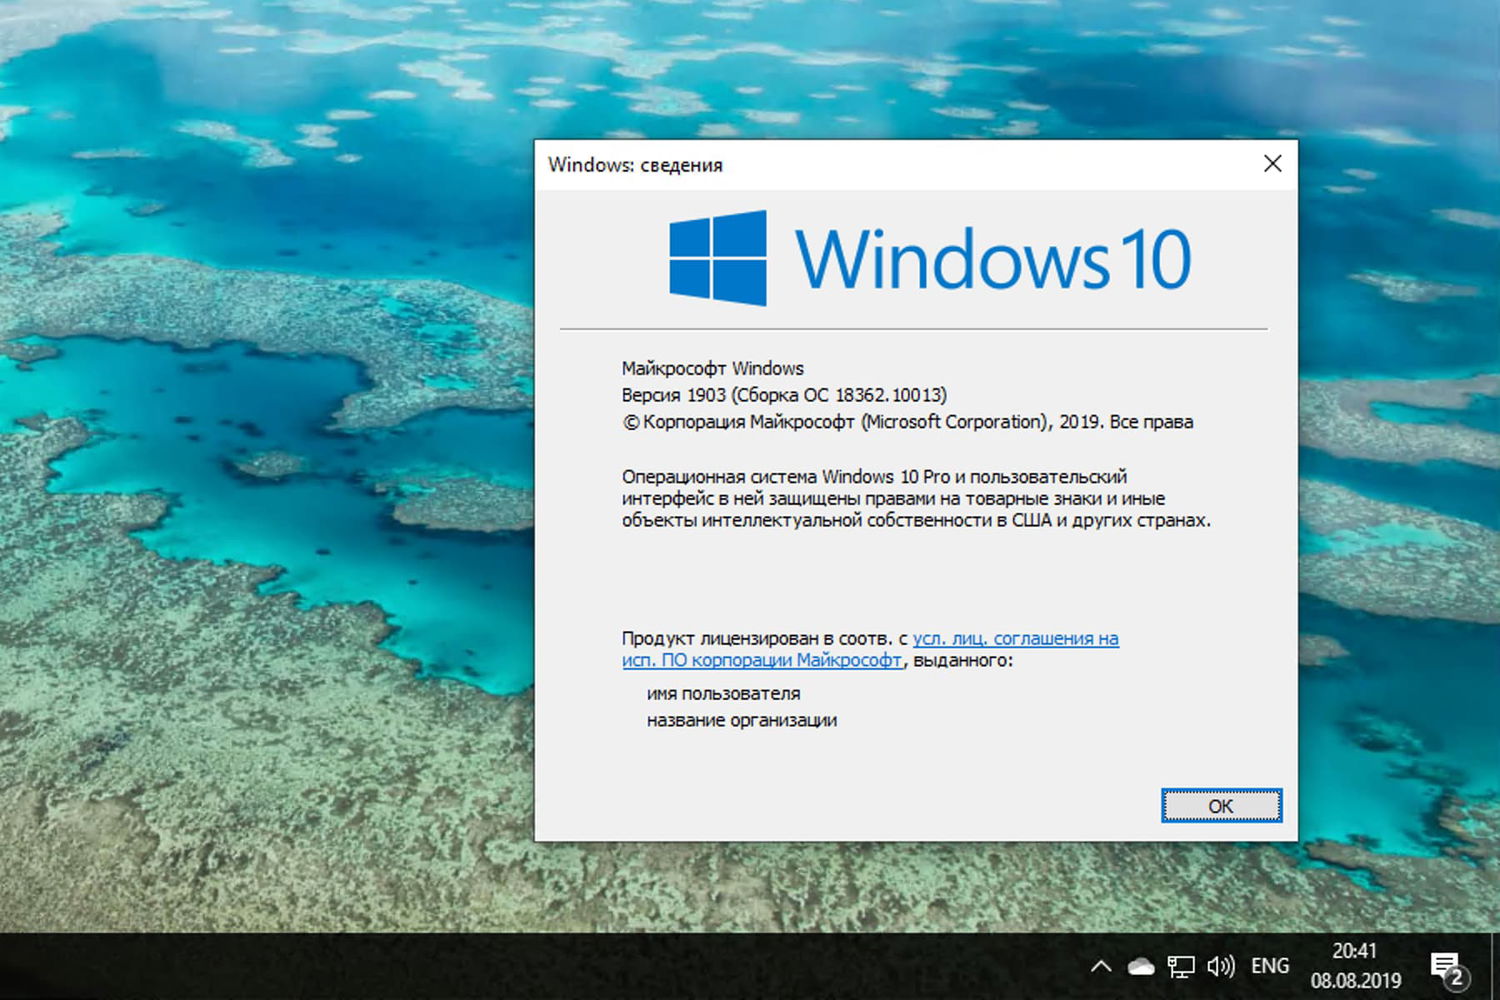Image resolution: width=1500 pixels, height=1000 pixels.
Task: Open Action Center with the 2 notifications badge
Action: (1447, 966)
